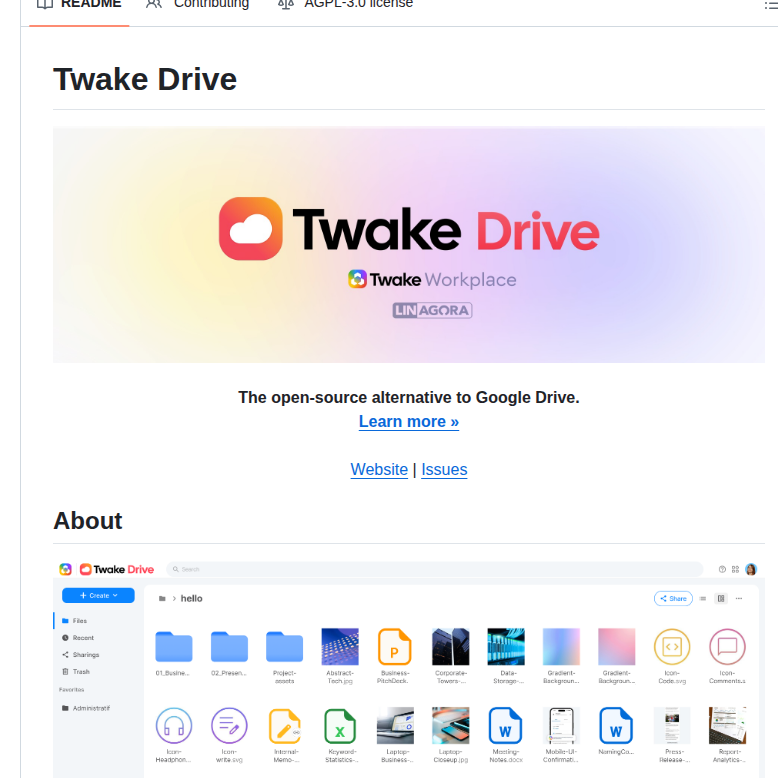The height and width of the screenshot is (778, 778).
Task: Click the Share button in the Drive preview
Action: point(673,598)
